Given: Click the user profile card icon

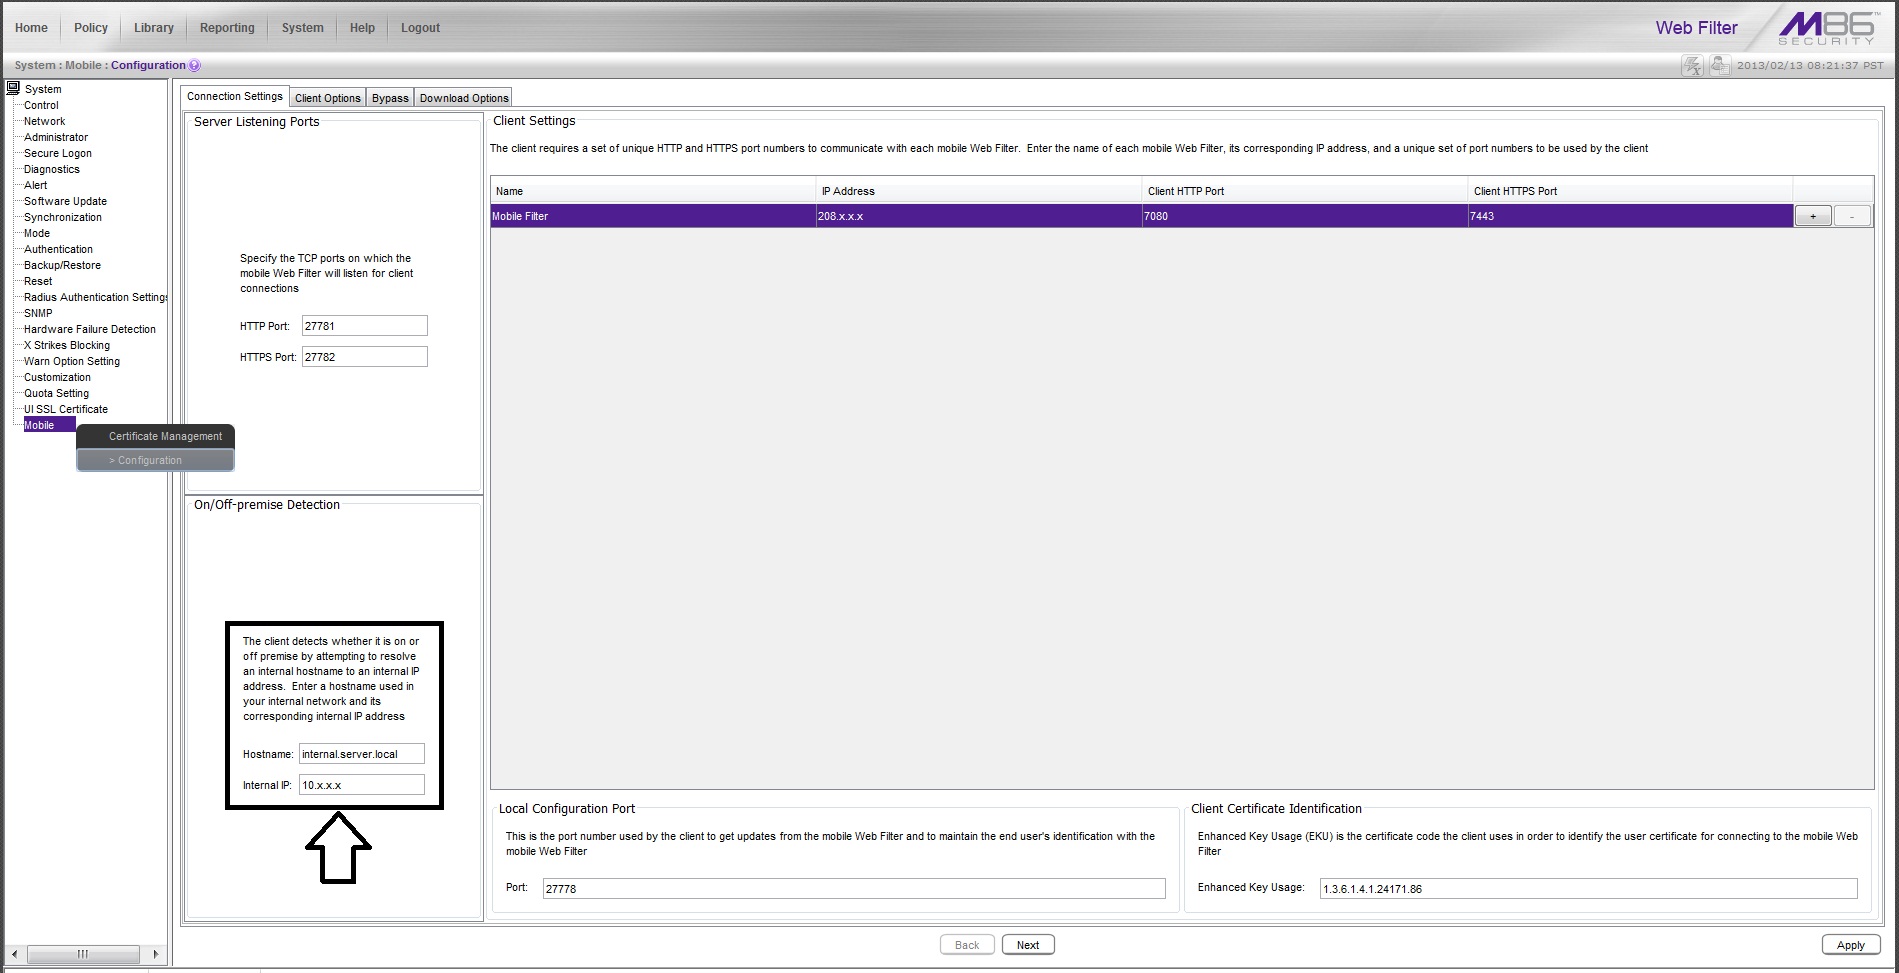Looking at the screenshot, I should [x=1719, y=66].
